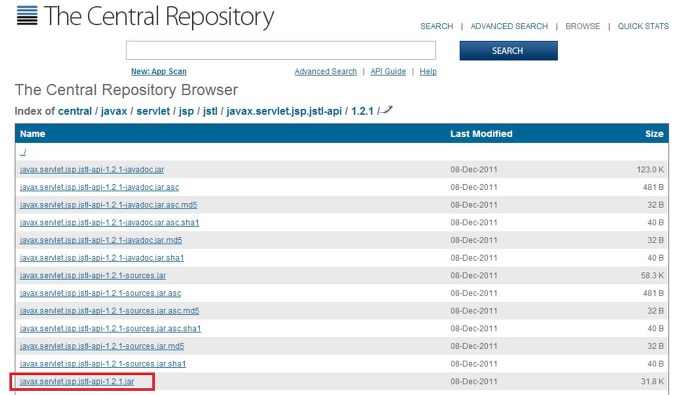Screen dimensions: 683x395
Task: Download javax.servlet.jsp.jstl-api-1.2.1-javadoc.jar
Action: pyautogui.click(x=92, y=169)
